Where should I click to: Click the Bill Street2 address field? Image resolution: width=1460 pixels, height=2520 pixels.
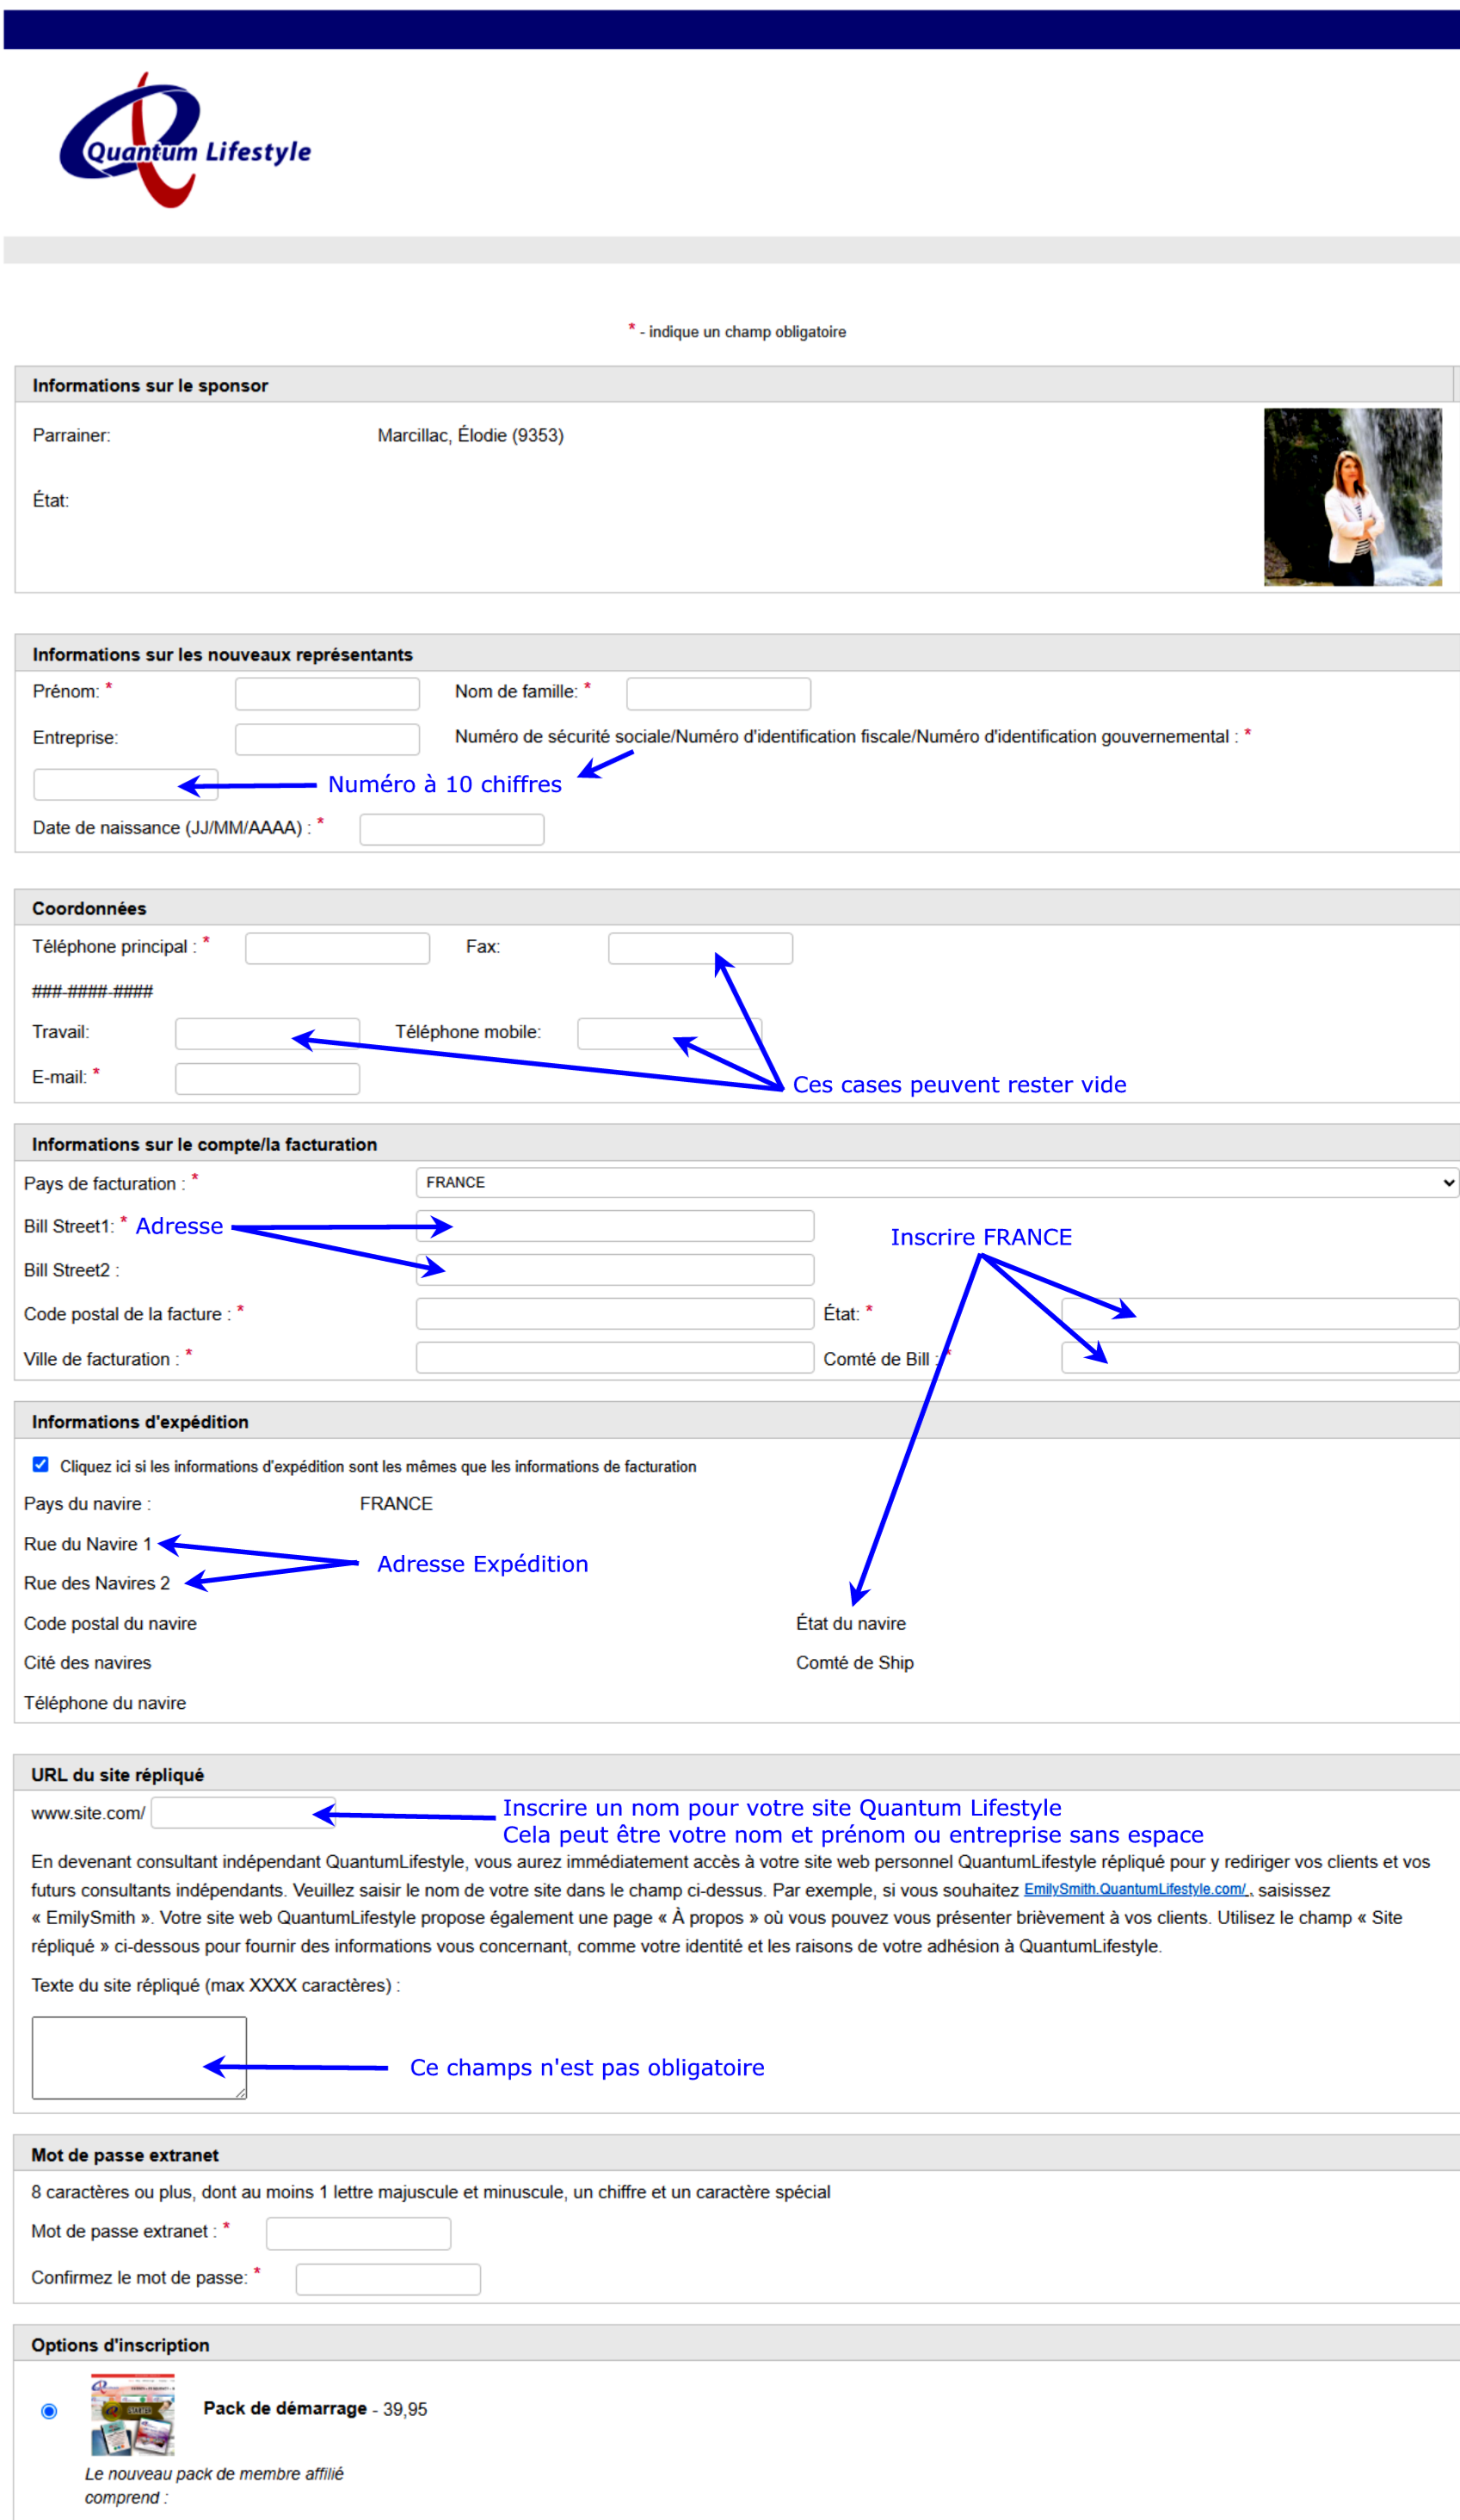[x=615, y=1270]
